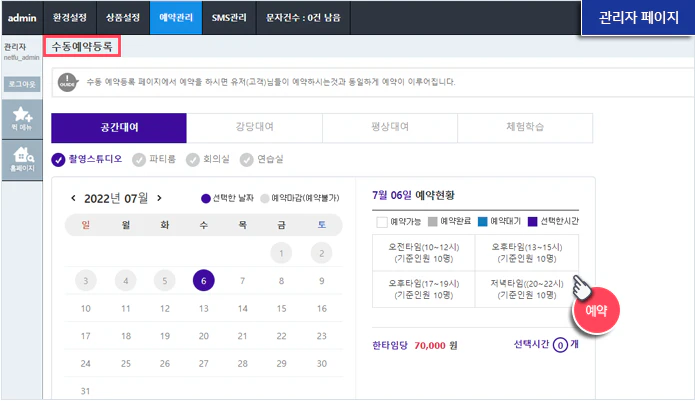Click the 관리자 페이지 banner
Viewport: 695px width, 401px height.
[639, 18]
